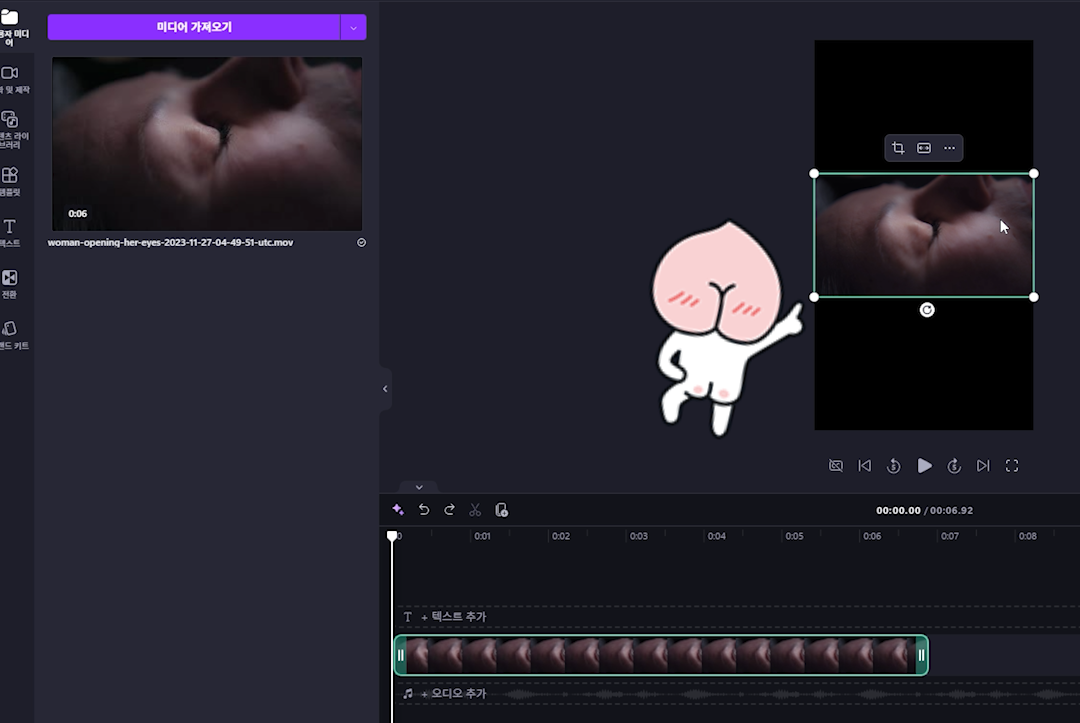This screenshot has width=1080, height=723.
Task: Click the 0:06 mark on the timeline ruler
Action: 872,536
